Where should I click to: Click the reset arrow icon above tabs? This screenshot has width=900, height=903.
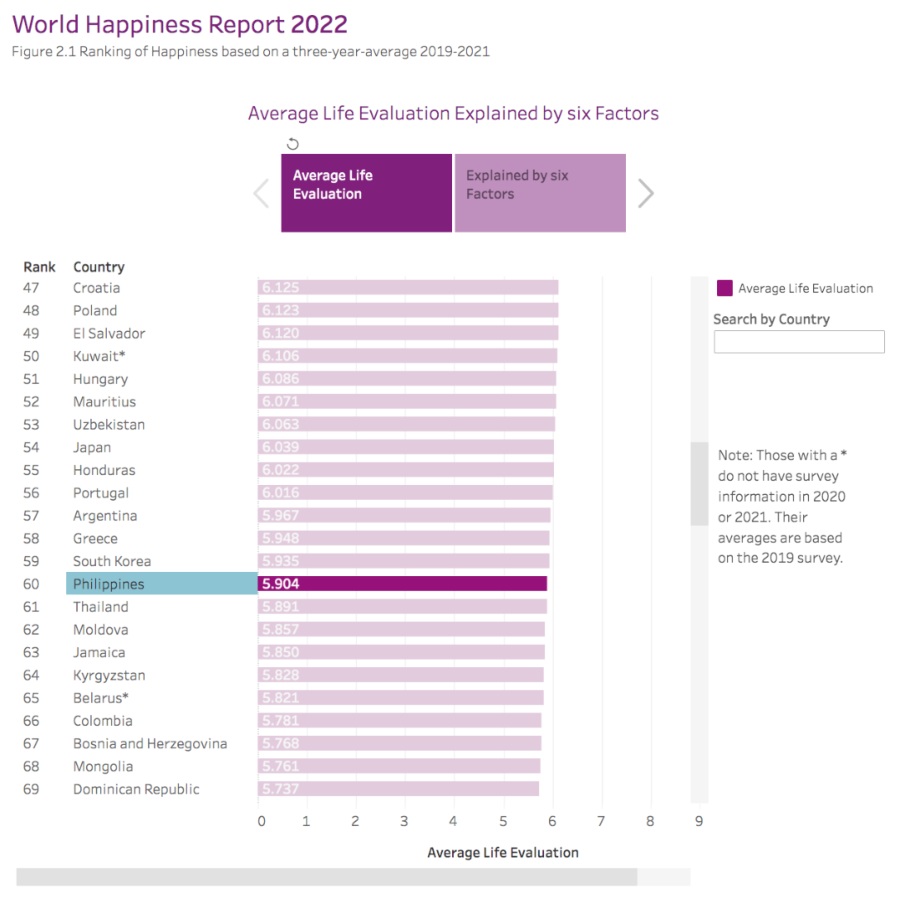[x=293, y=144]
